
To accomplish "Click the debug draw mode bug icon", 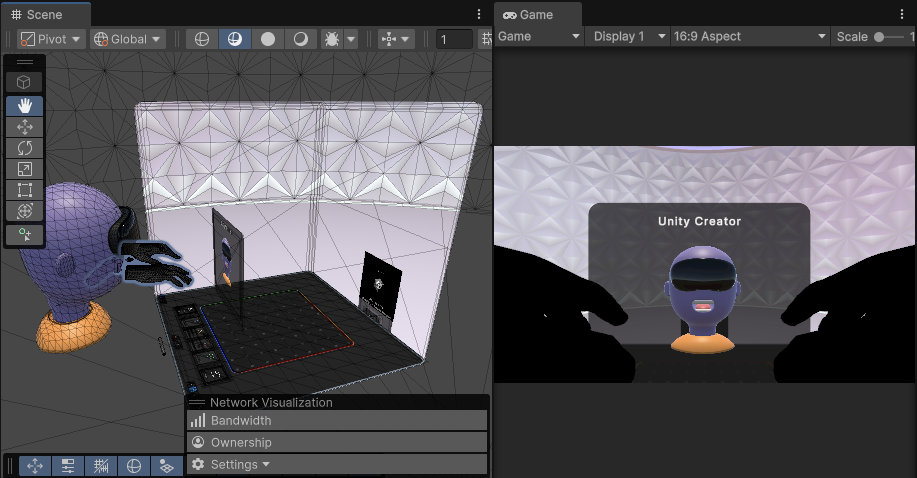I will [332, 39].
